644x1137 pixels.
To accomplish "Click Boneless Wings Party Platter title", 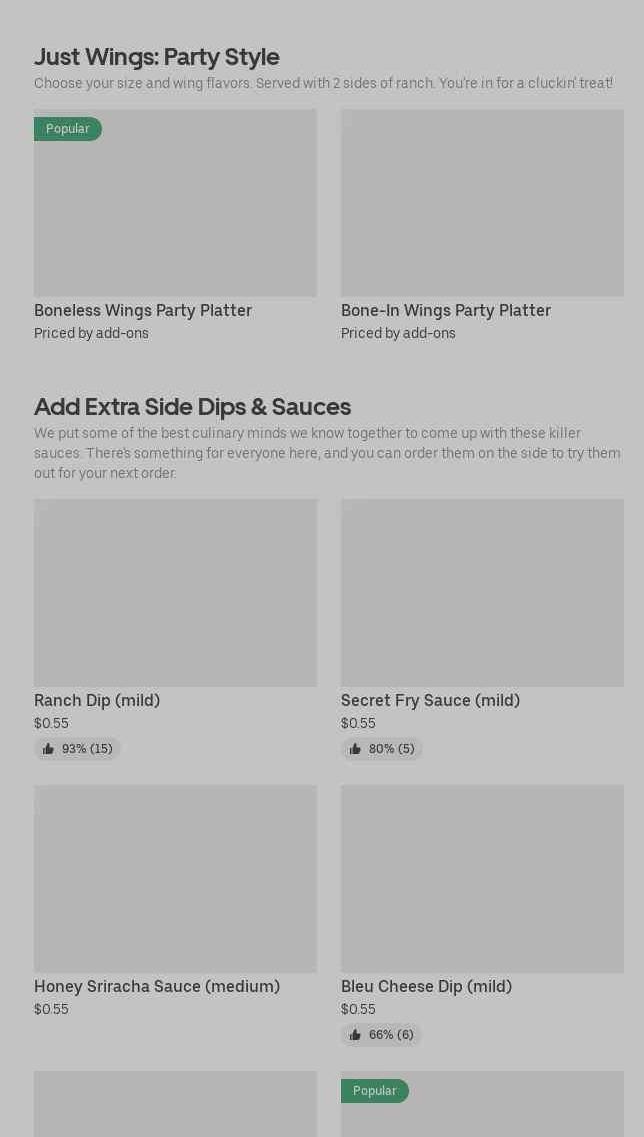I will 143,310.
